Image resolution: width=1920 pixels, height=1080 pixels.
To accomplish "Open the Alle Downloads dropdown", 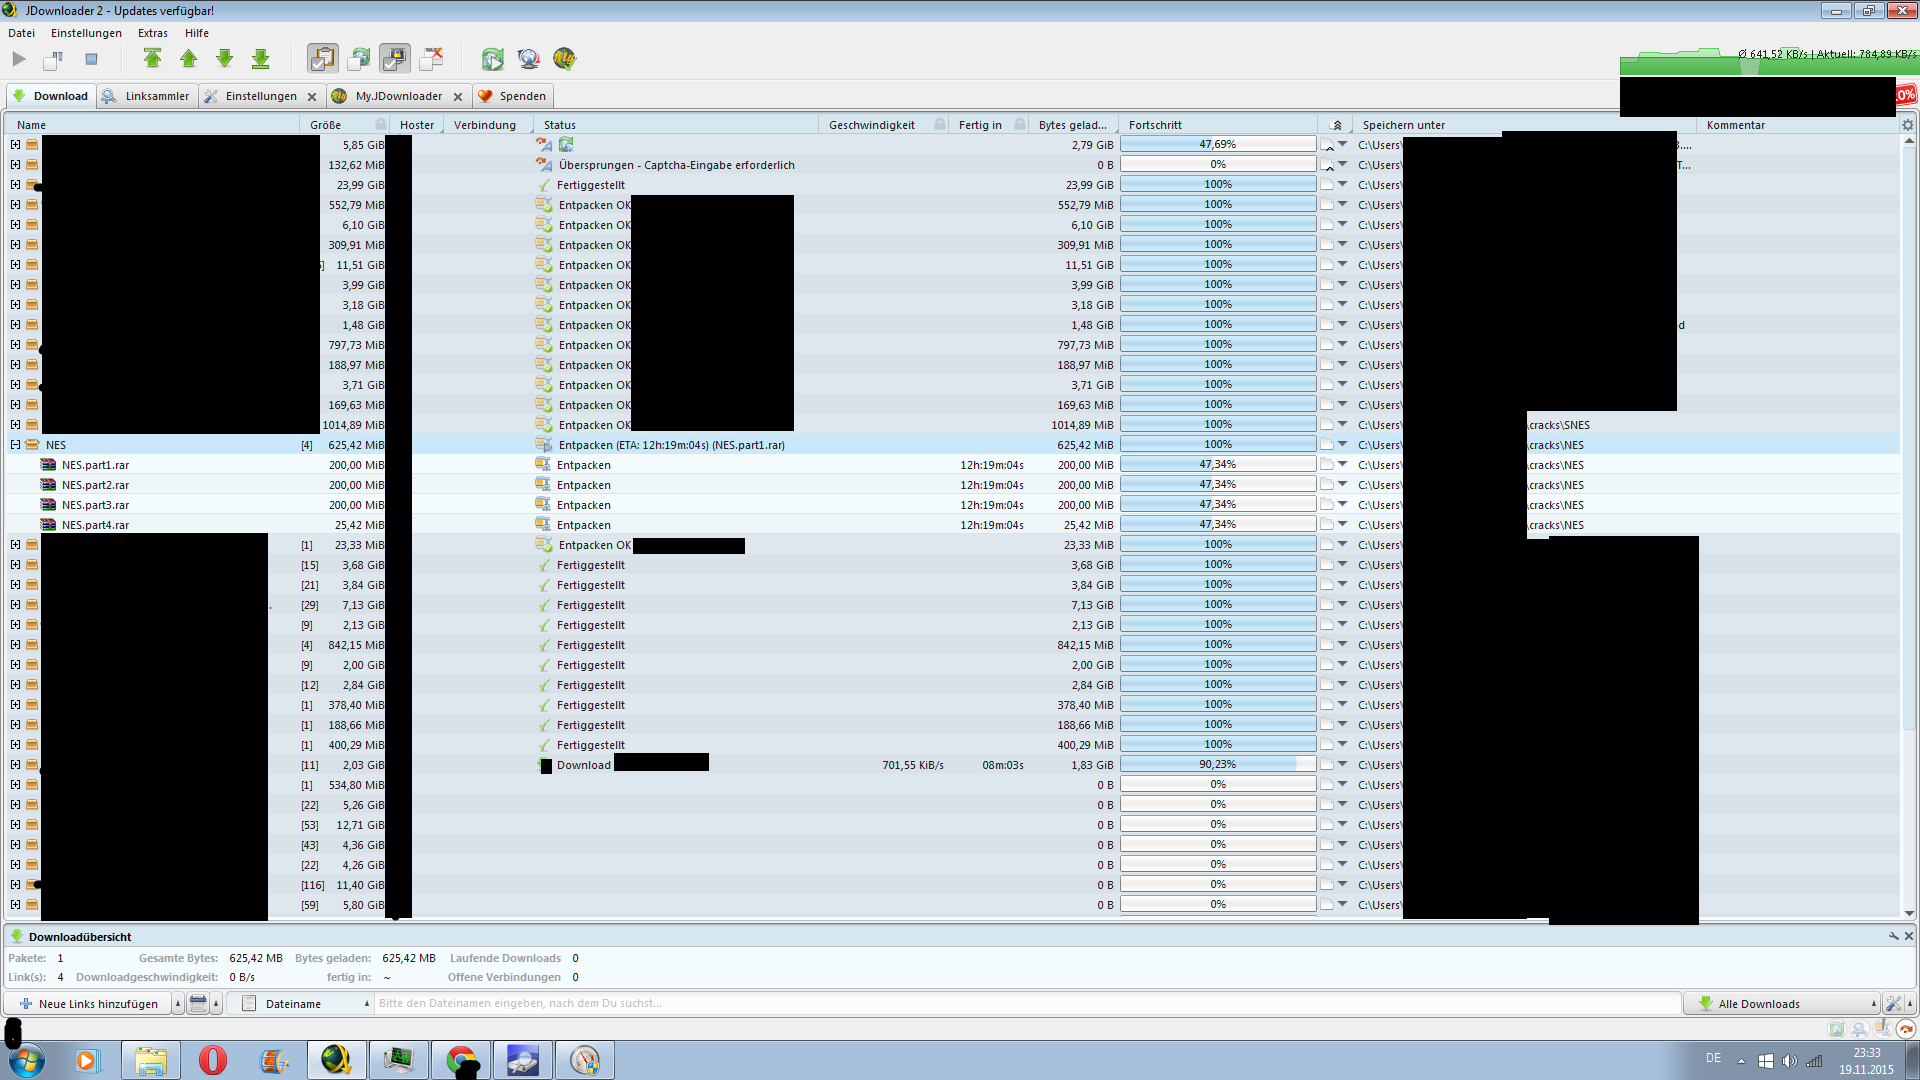I will (1782, 1004).
